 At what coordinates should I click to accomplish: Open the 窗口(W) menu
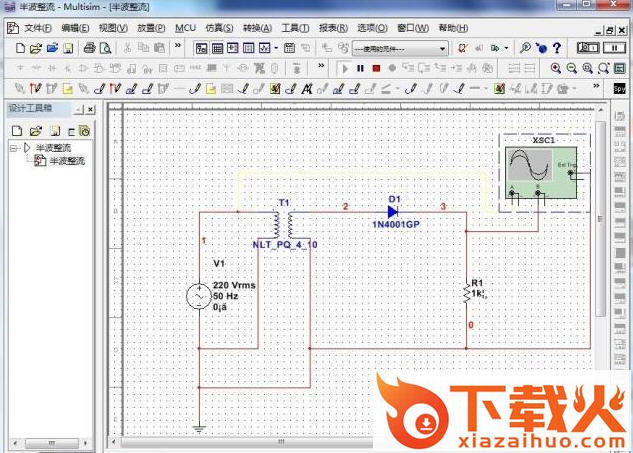[413, 28]
